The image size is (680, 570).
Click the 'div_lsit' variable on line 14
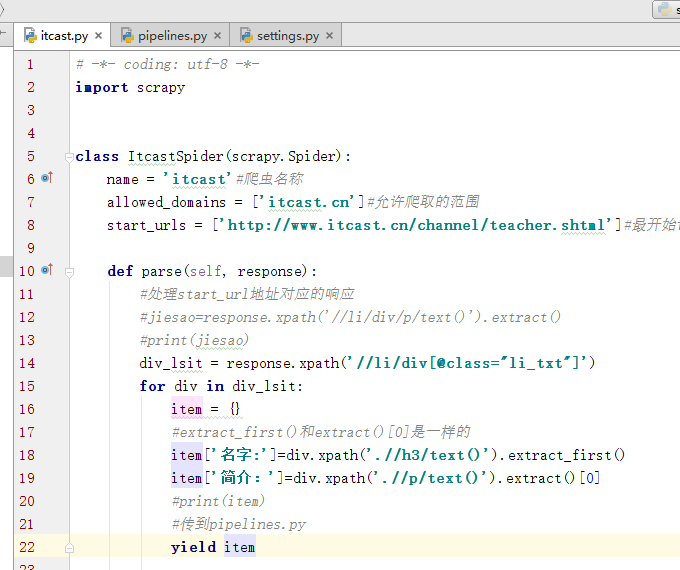pos(171,363)
